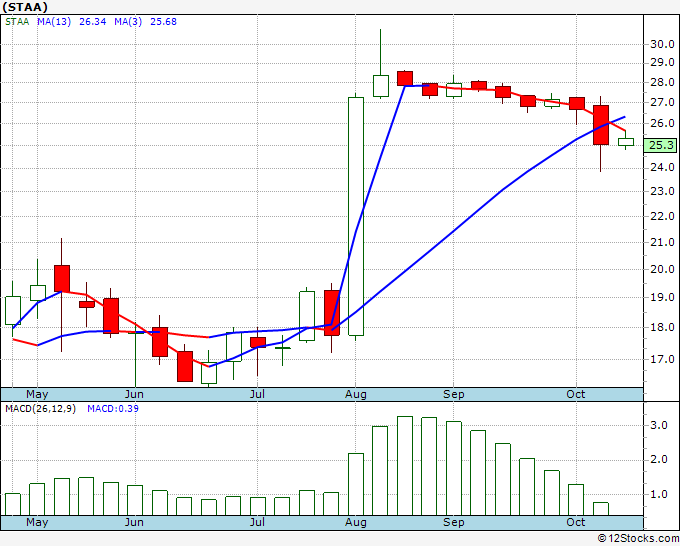Click the MA(13) value 26.34
Screen dimensions: 680x546
click(92, 22)
